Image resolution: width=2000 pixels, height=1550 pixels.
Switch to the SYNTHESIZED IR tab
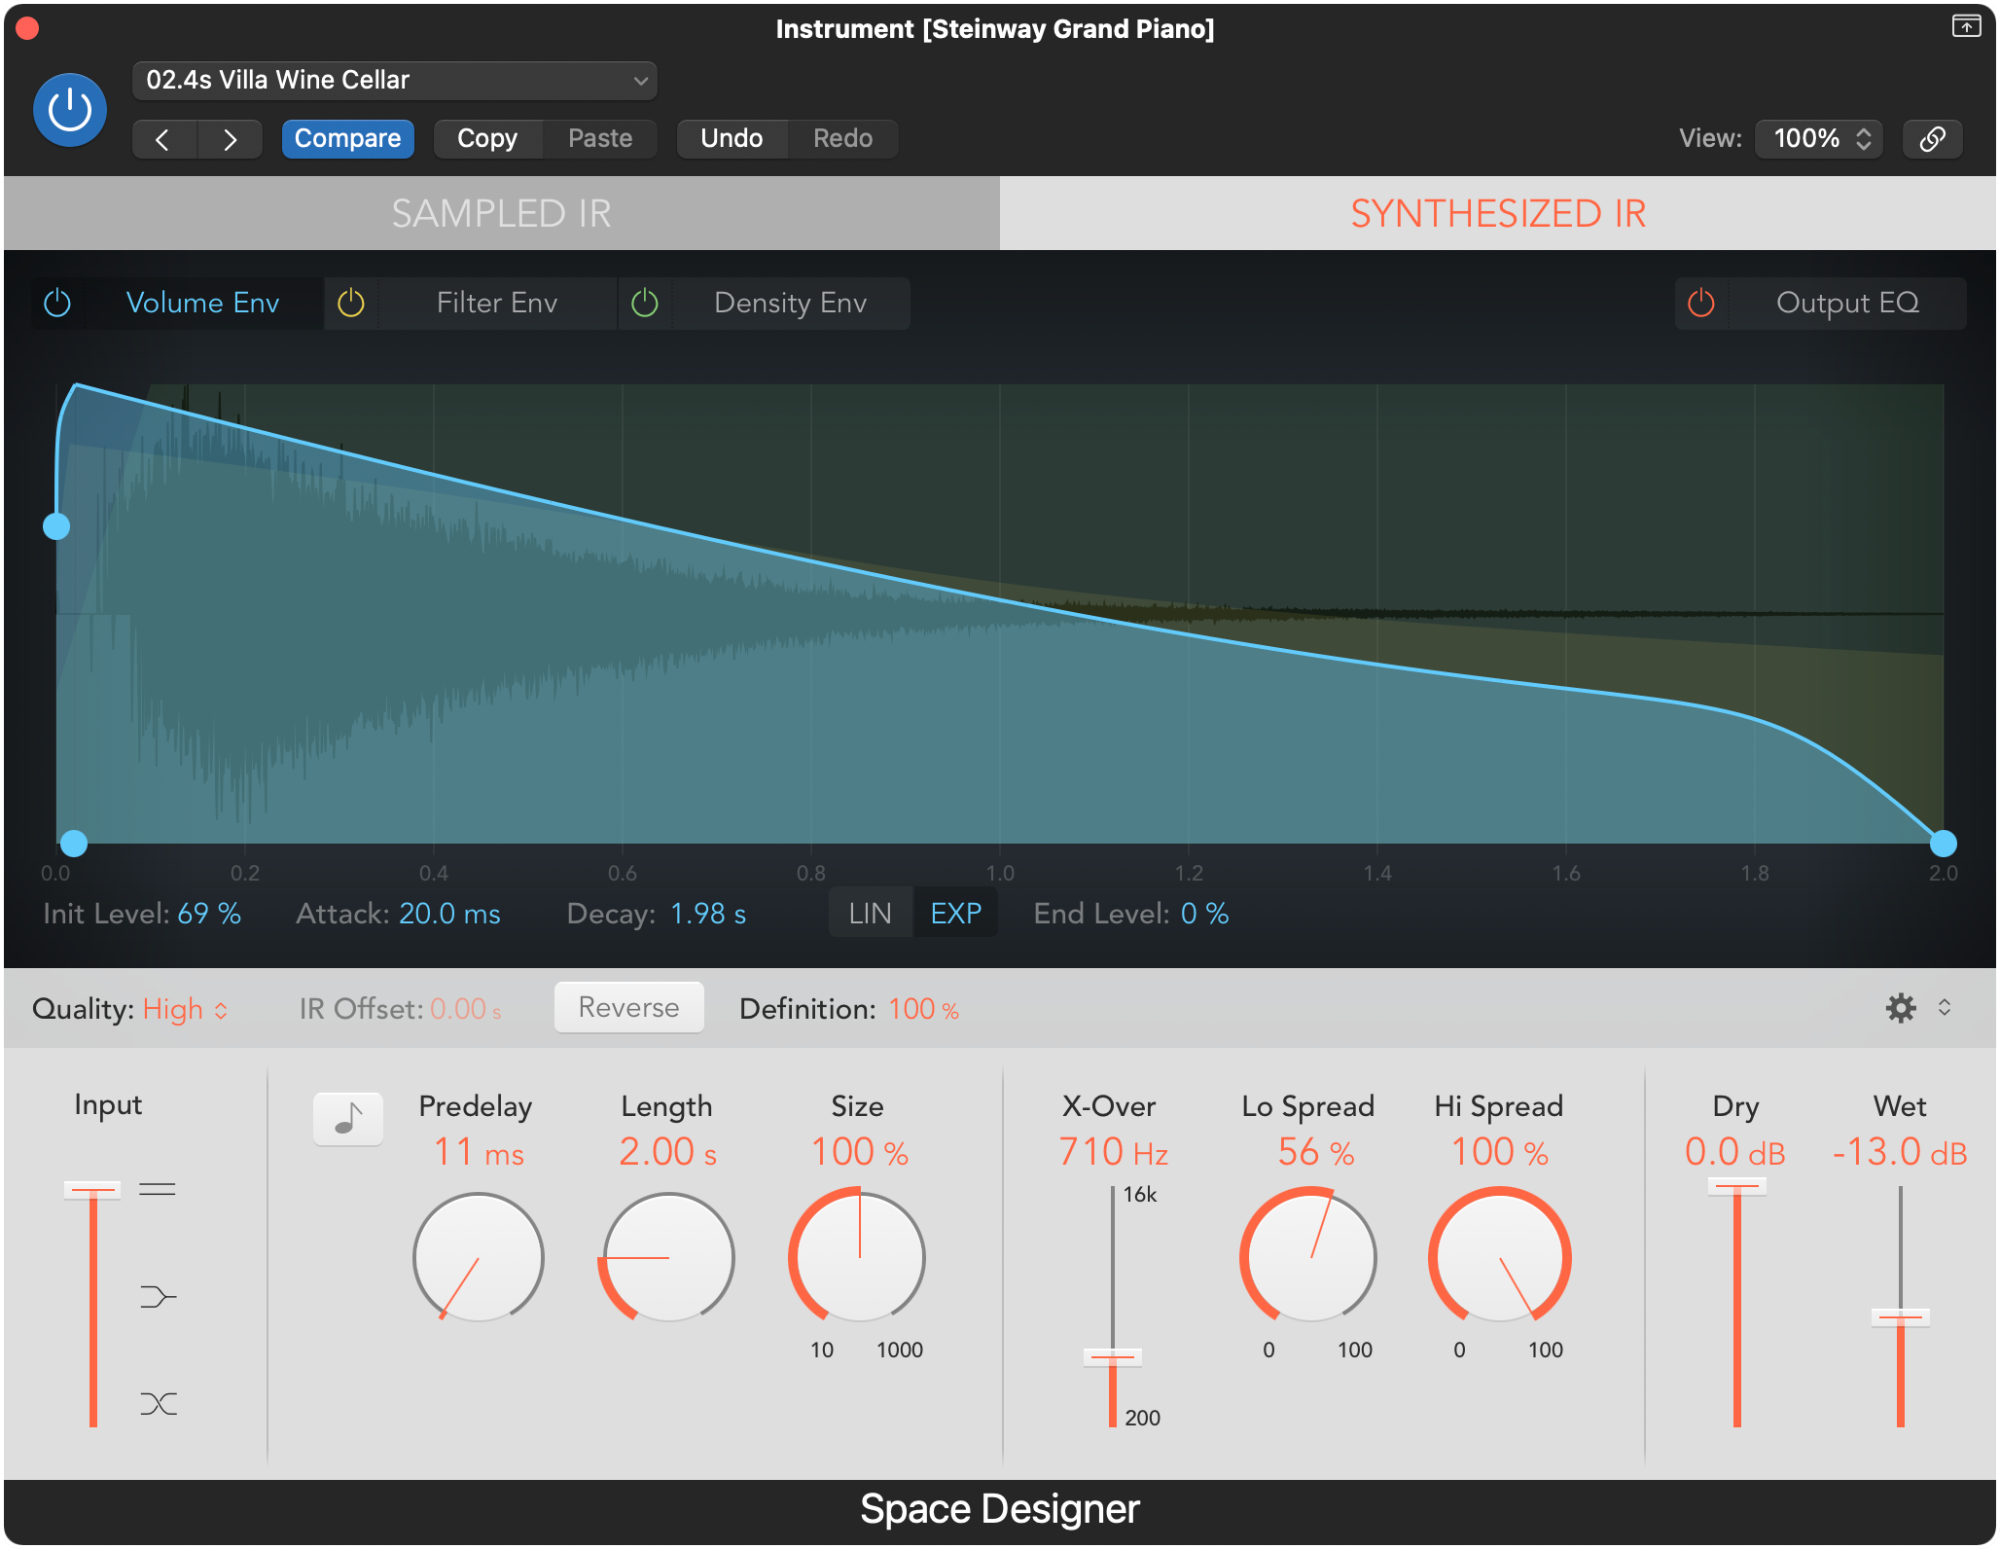point(1498,213)
